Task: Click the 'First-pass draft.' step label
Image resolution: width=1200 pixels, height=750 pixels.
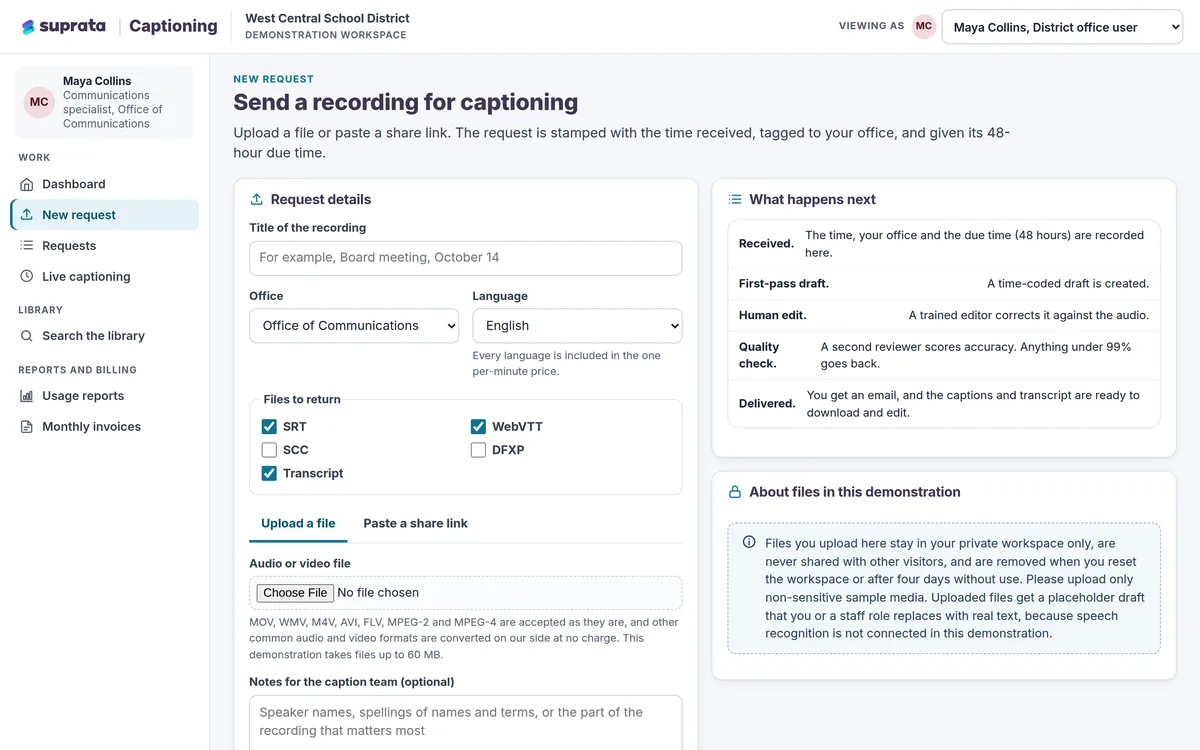Action: 784,284
